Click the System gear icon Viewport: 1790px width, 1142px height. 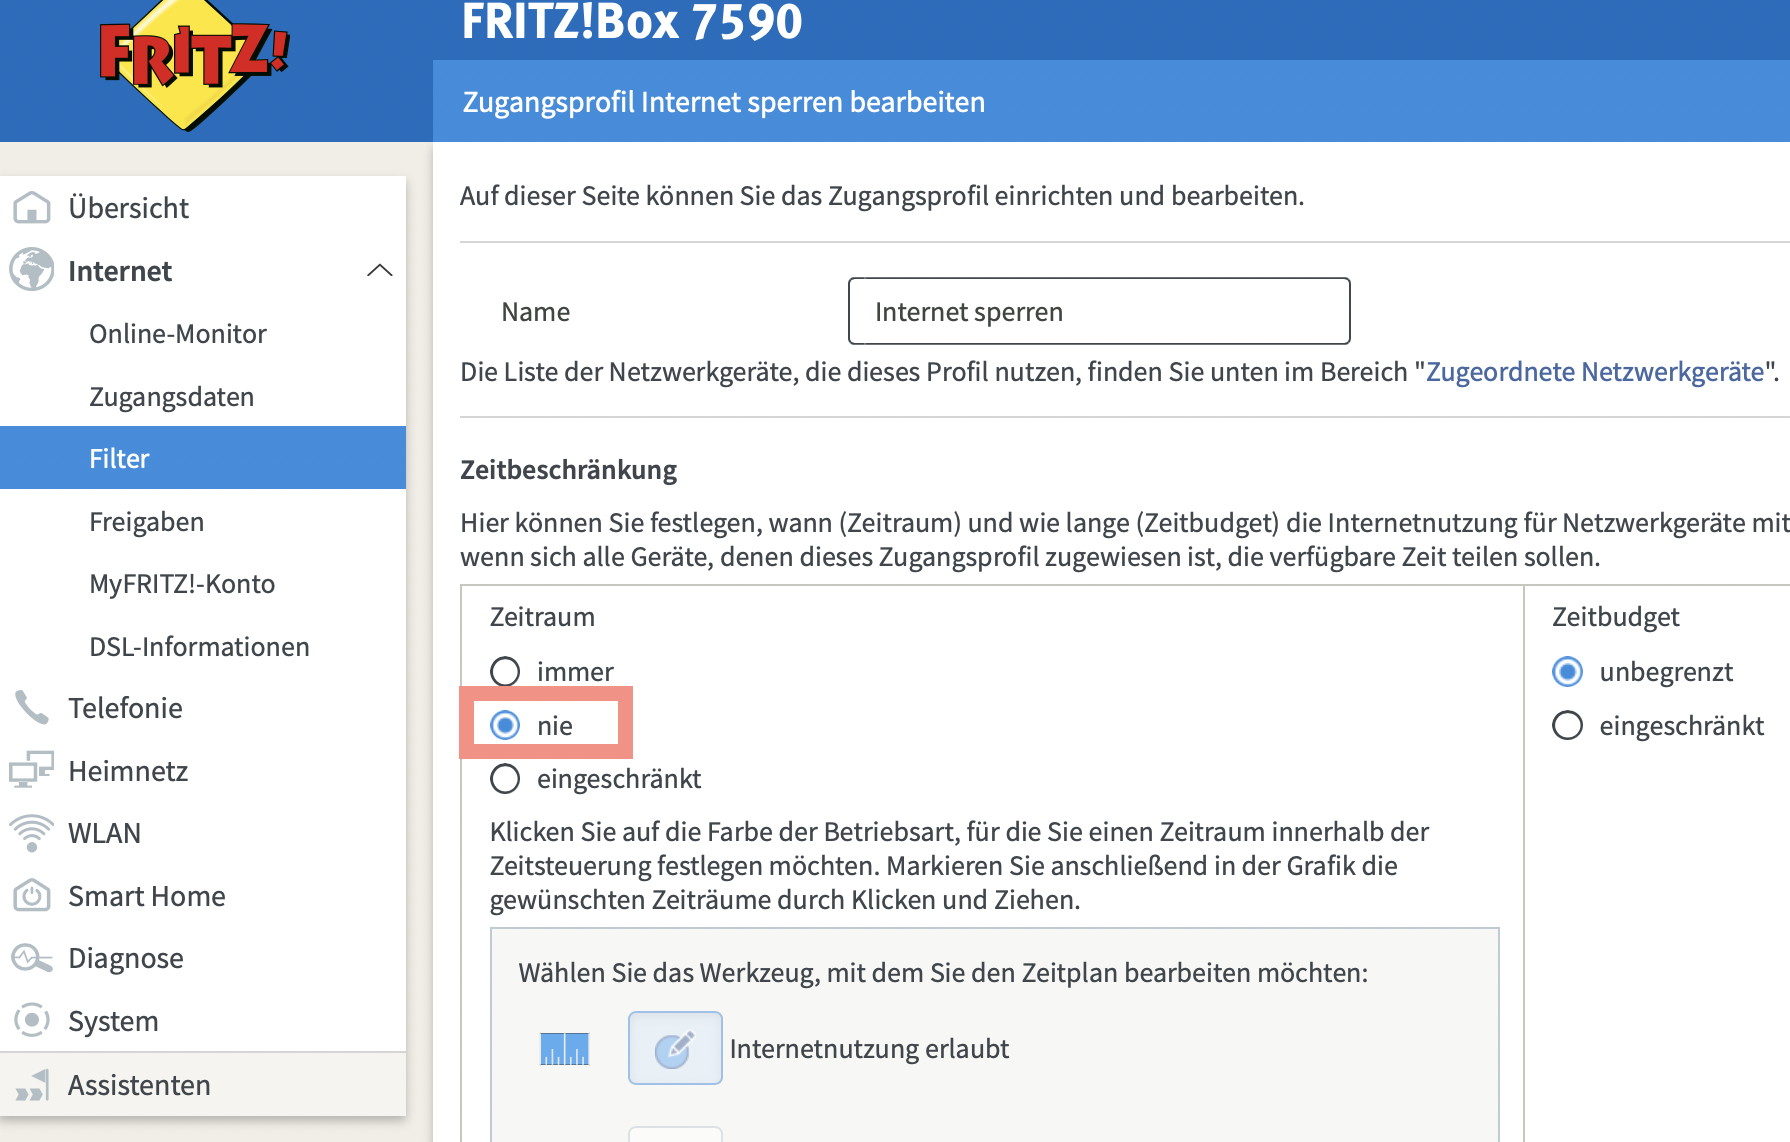coord(32,1021)
